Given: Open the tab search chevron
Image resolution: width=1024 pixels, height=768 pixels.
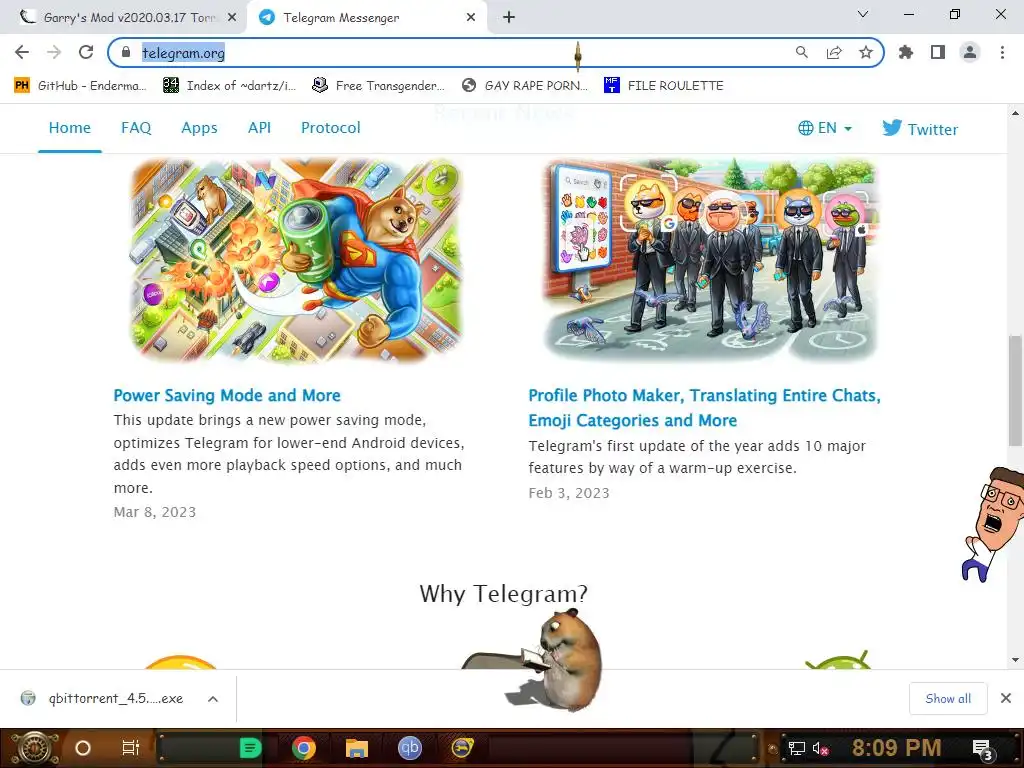Looking at the screenshot, I should [x=863, y=14].
